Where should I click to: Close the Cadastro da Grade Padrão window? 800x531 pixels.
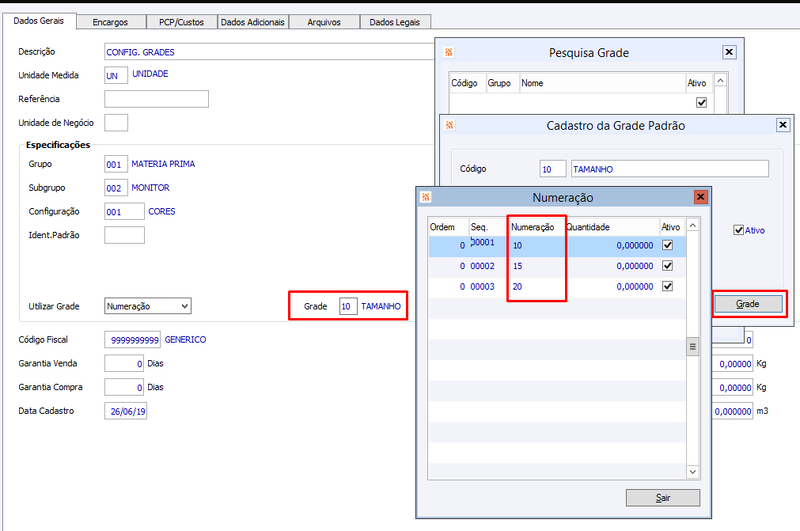click(783, 125)
